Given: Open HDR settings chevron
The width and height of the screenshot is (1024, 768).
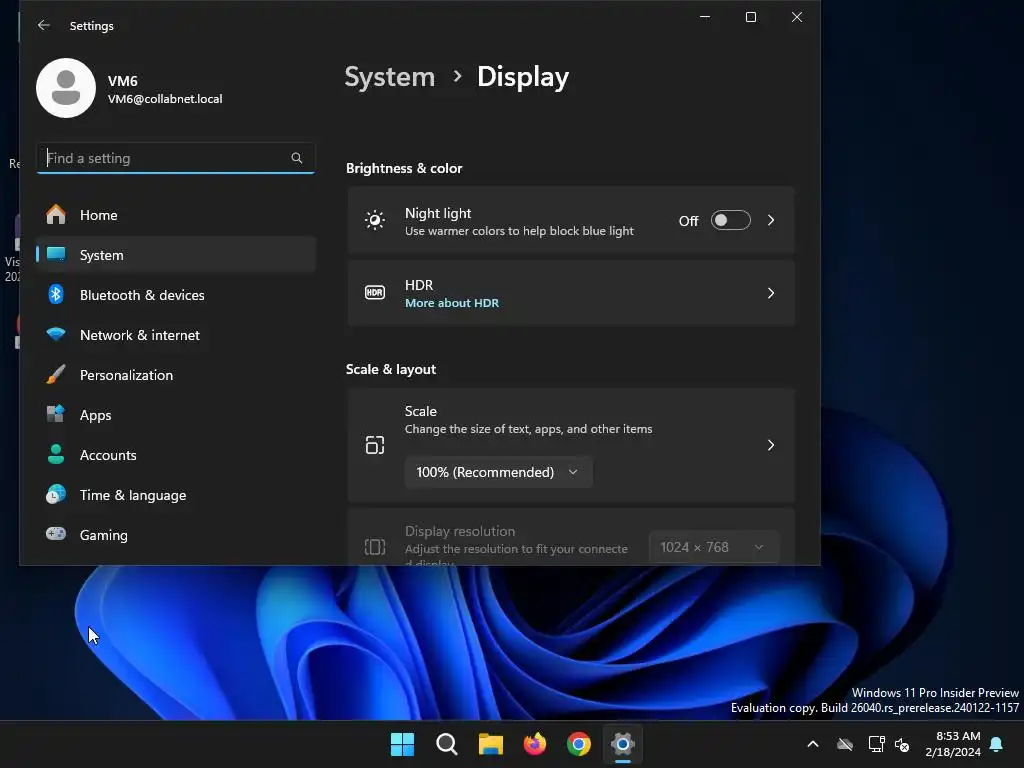Looking at the screenshot, I should click(771, 293).
